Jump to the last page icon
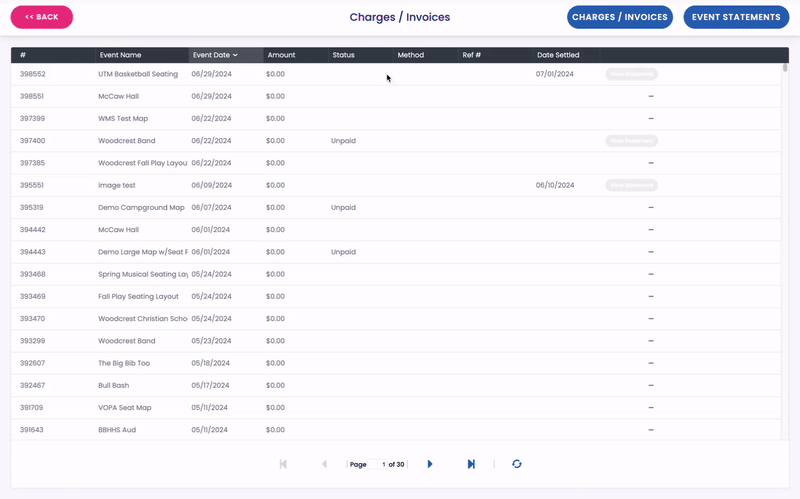Screen dimensions: 800x499 tap(471, 464)
